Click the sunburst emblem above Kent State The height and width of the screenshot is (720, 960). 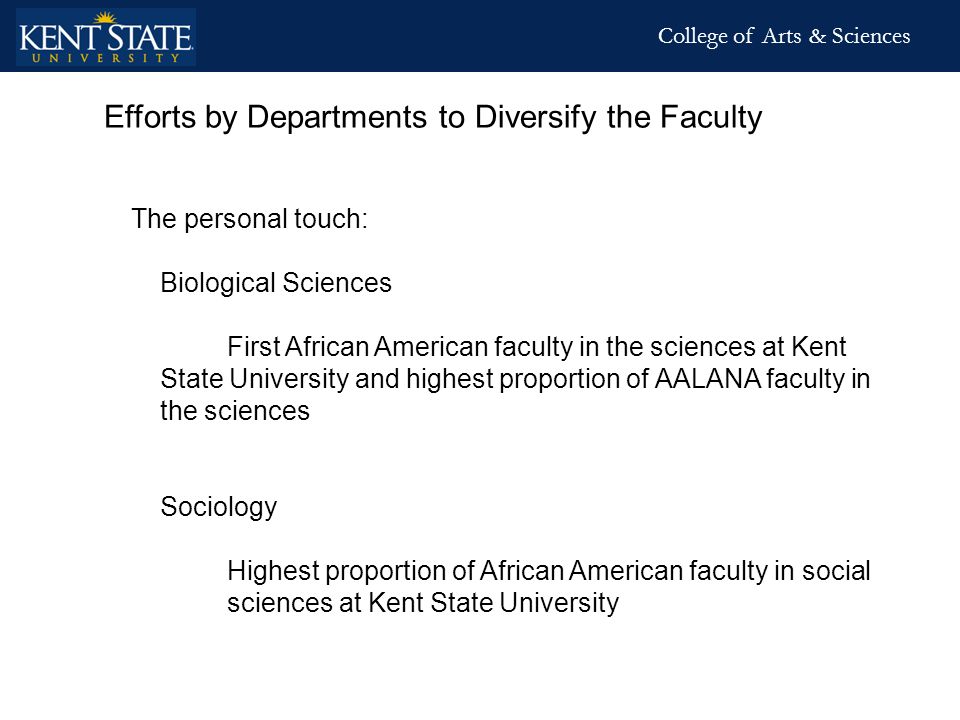[x=105, y=17]
